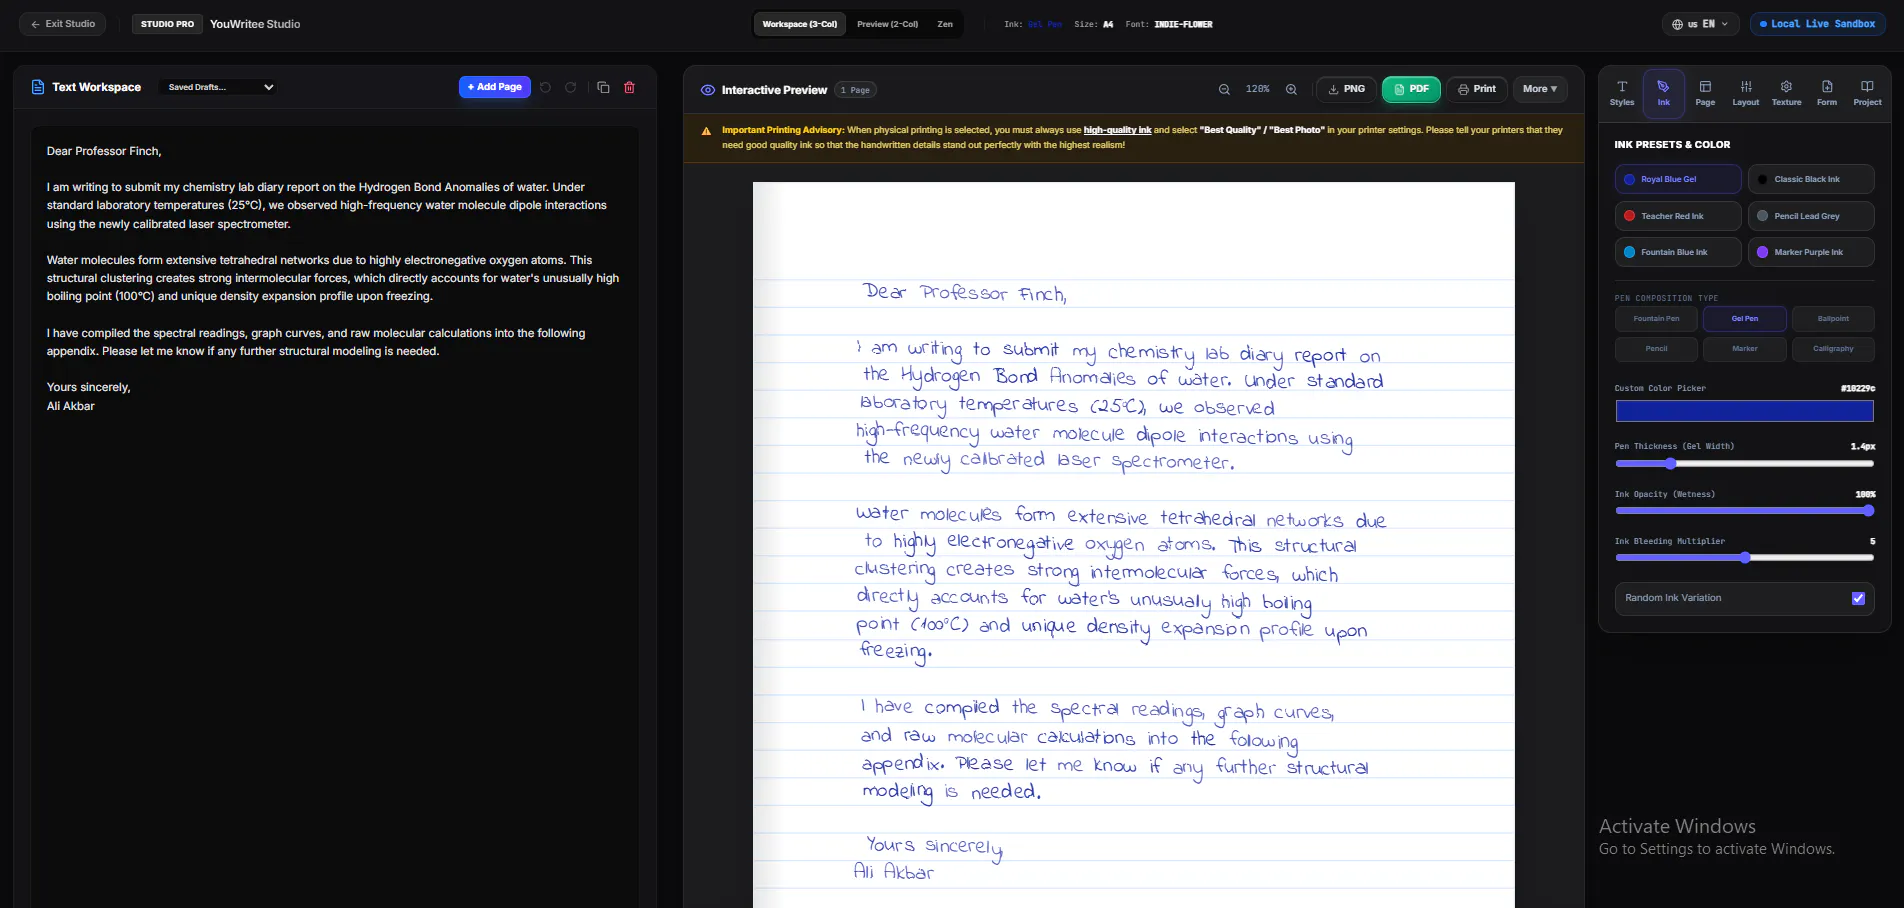Open the Styles panel icon
This screenshot has height=908, width=1904.
pyautogui.click(x=1622, y=93)
